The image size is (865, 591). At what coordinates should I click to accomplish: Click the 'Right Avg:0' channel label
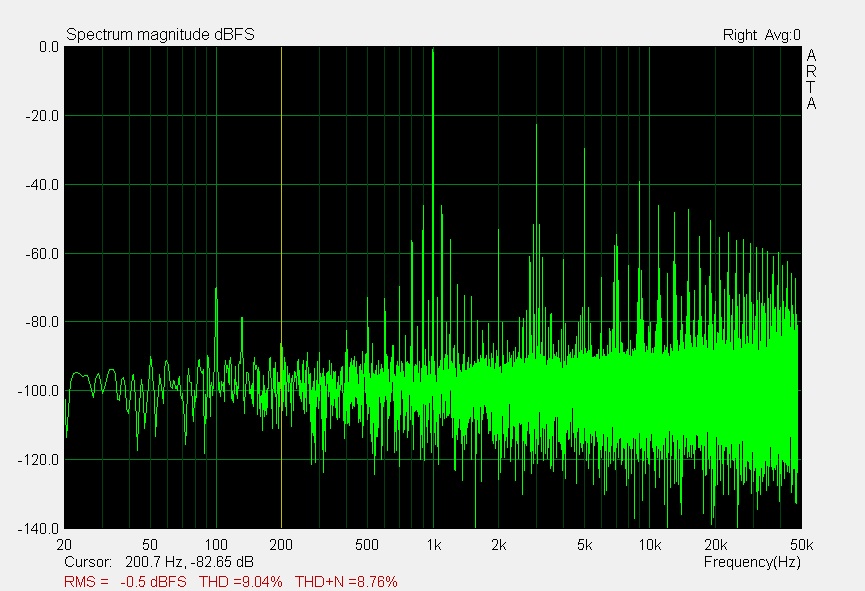tap(761, 35)
